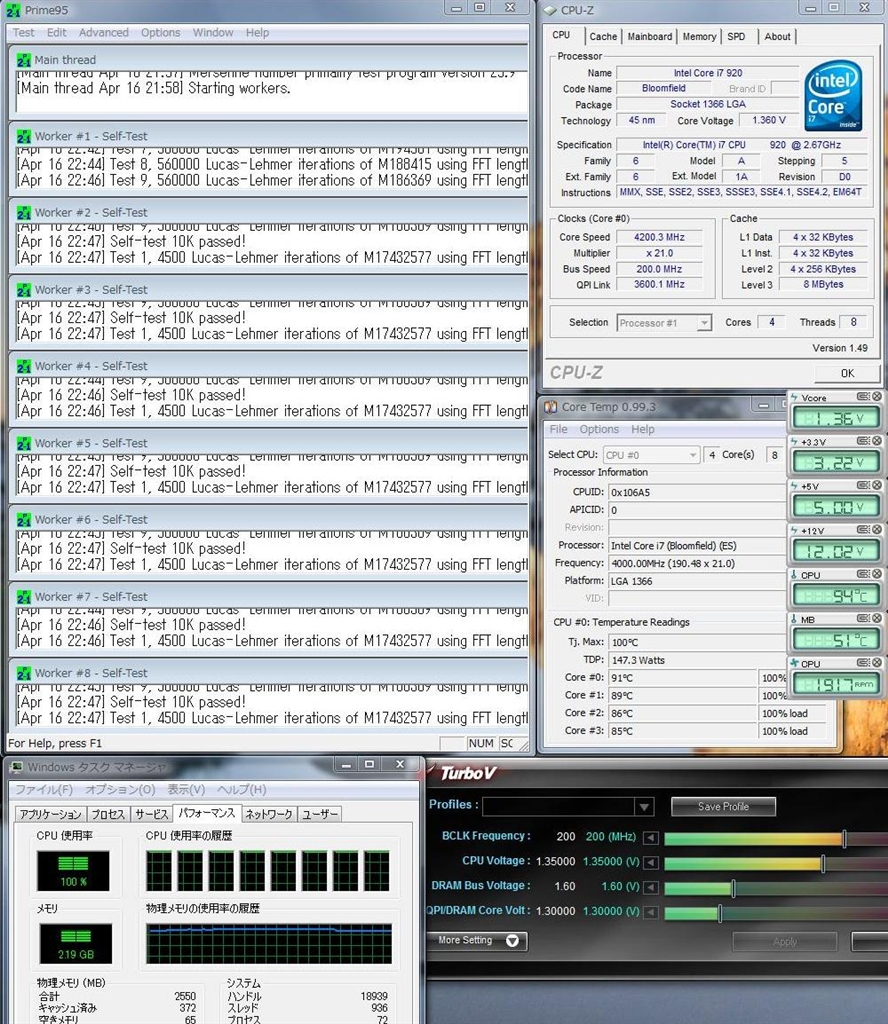Open the Test menu in Prime95
Viewport: 888px width, 1024px height.
pos(24,33)
